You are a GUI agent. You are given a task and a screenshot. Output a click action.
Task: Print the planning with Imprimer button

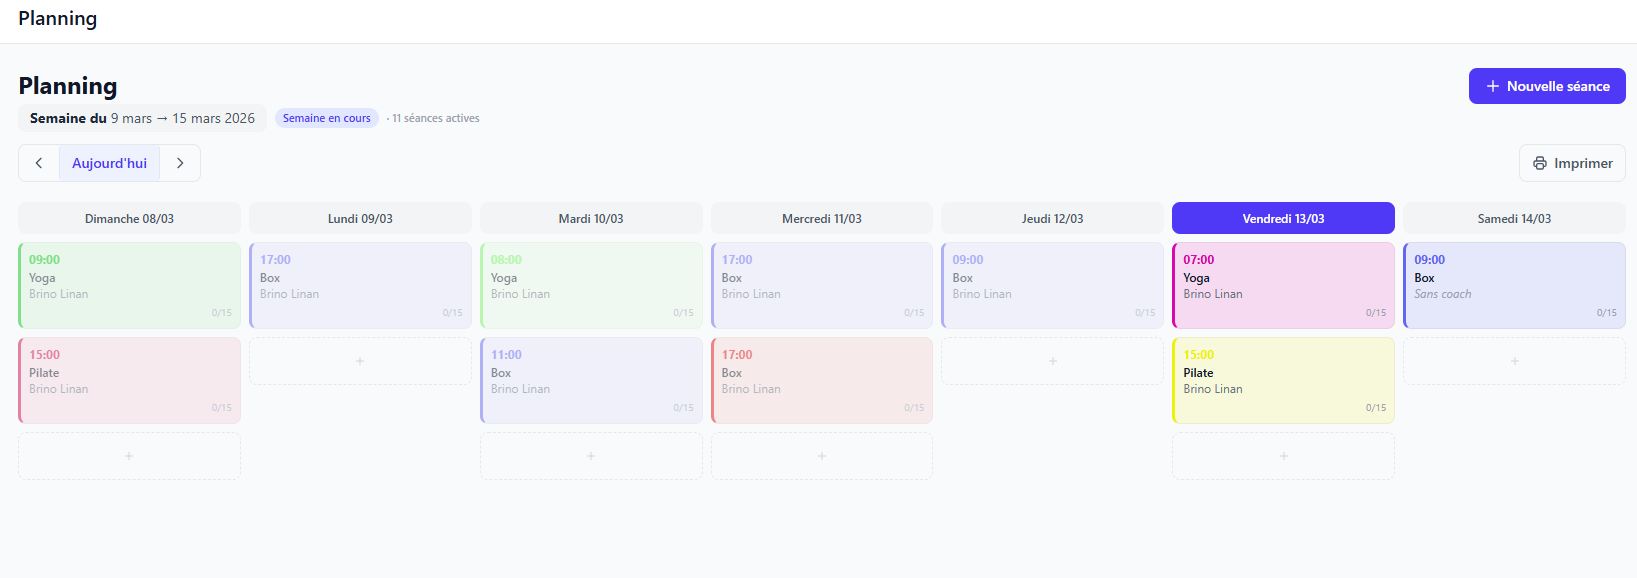click(1572, 163)
